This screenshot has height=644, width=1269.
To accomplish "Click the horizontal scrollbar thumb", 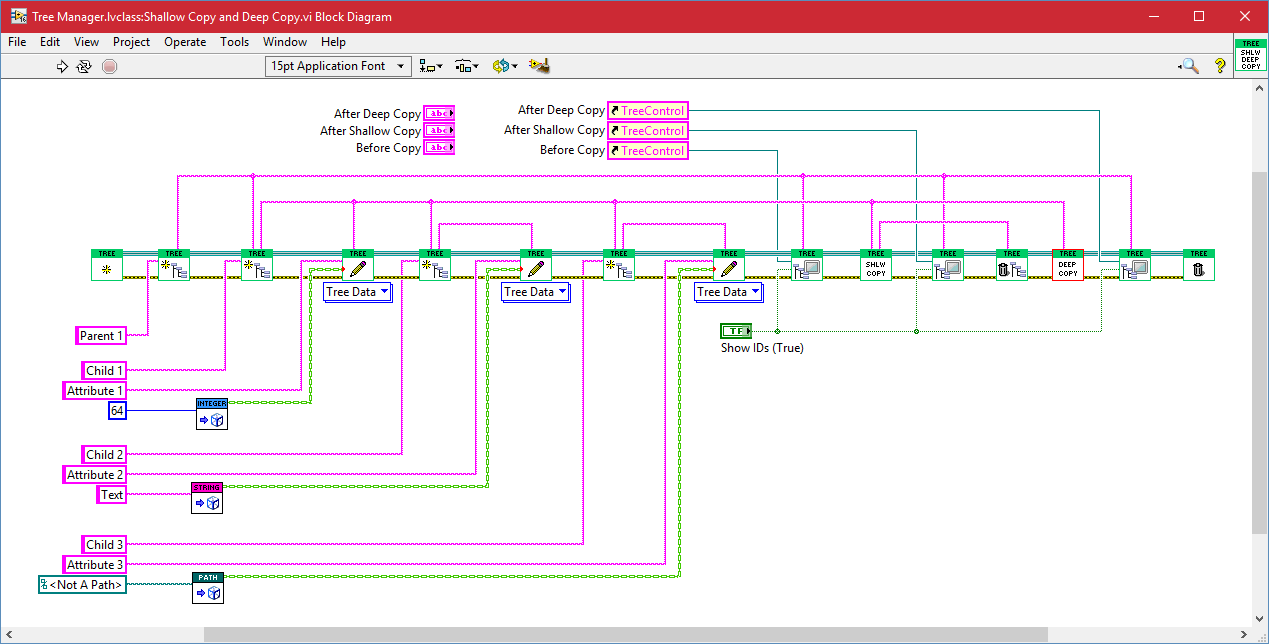I will pyautogui.click(x=625, y=634).
